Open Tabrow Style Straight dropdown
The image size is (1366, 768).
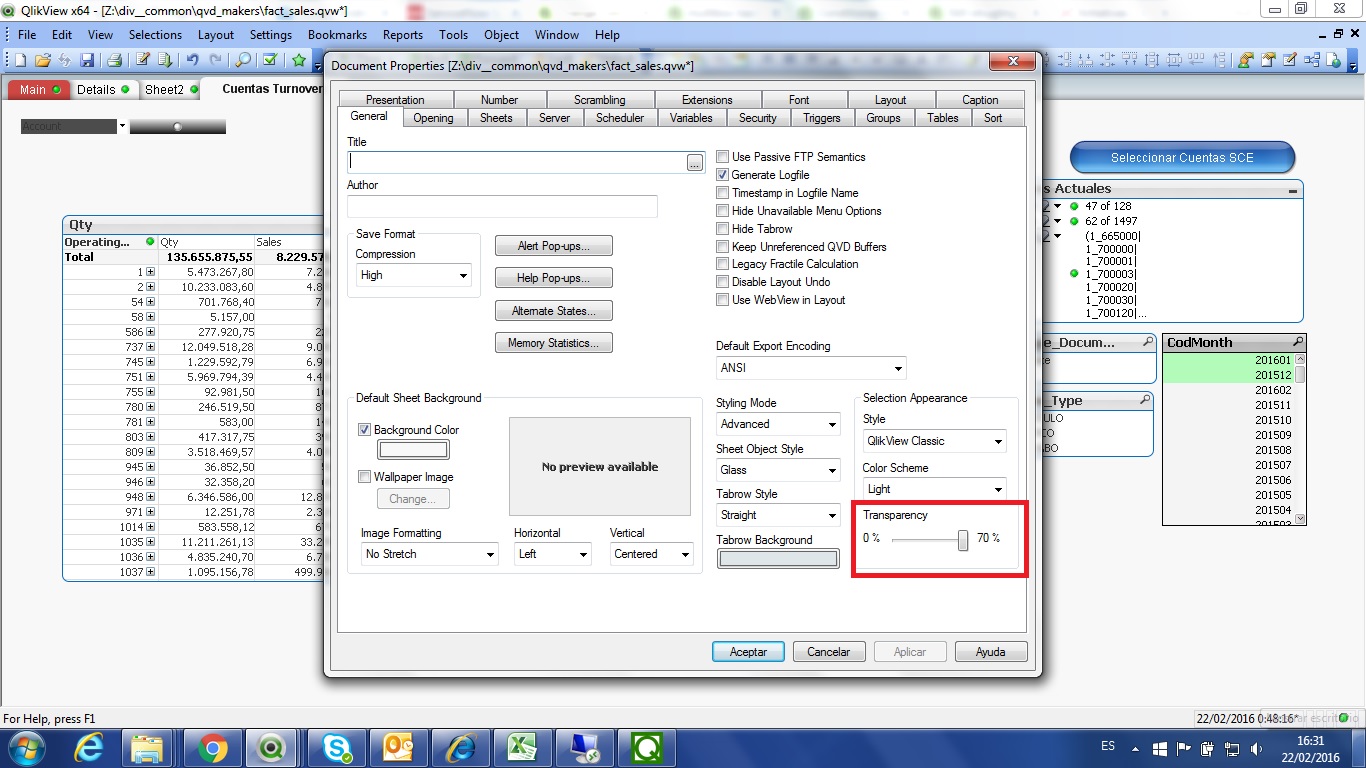point(778,515)
